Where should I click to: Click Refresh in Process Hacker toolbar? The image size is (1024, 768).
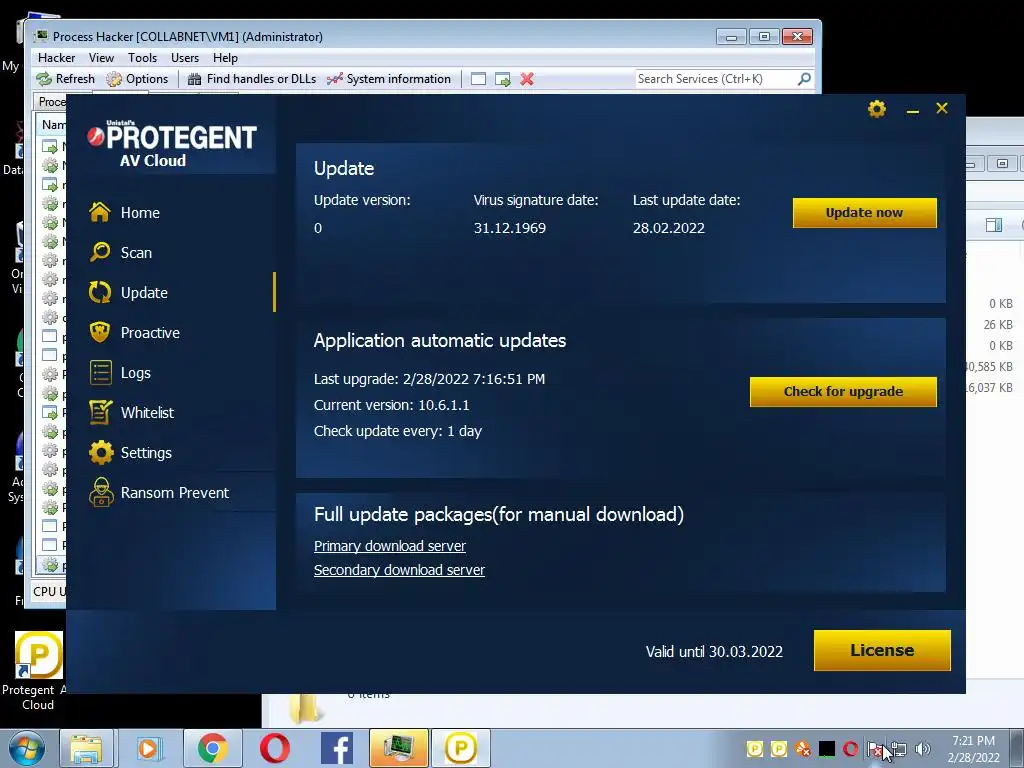pos(65,79)
